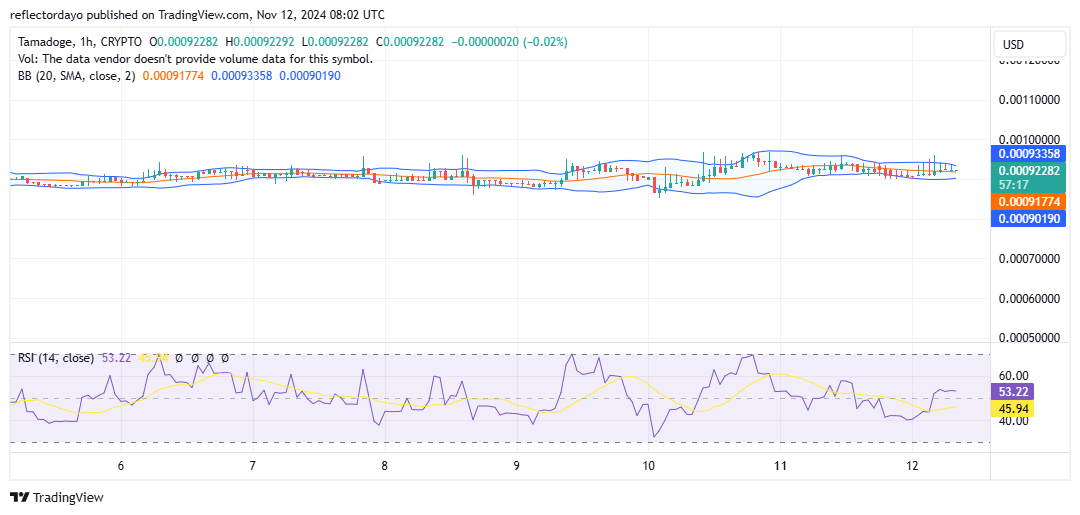Click date 7 on the time axis

pyautogui.click(x=253, y=465)
